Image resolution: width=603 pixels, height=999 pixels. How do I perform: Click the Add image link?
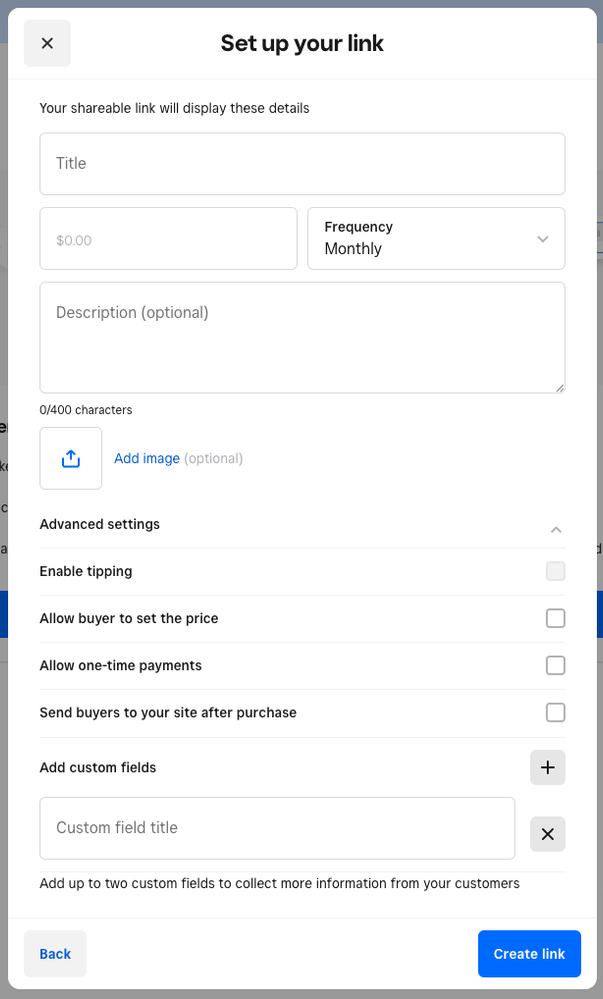point(147,458)
